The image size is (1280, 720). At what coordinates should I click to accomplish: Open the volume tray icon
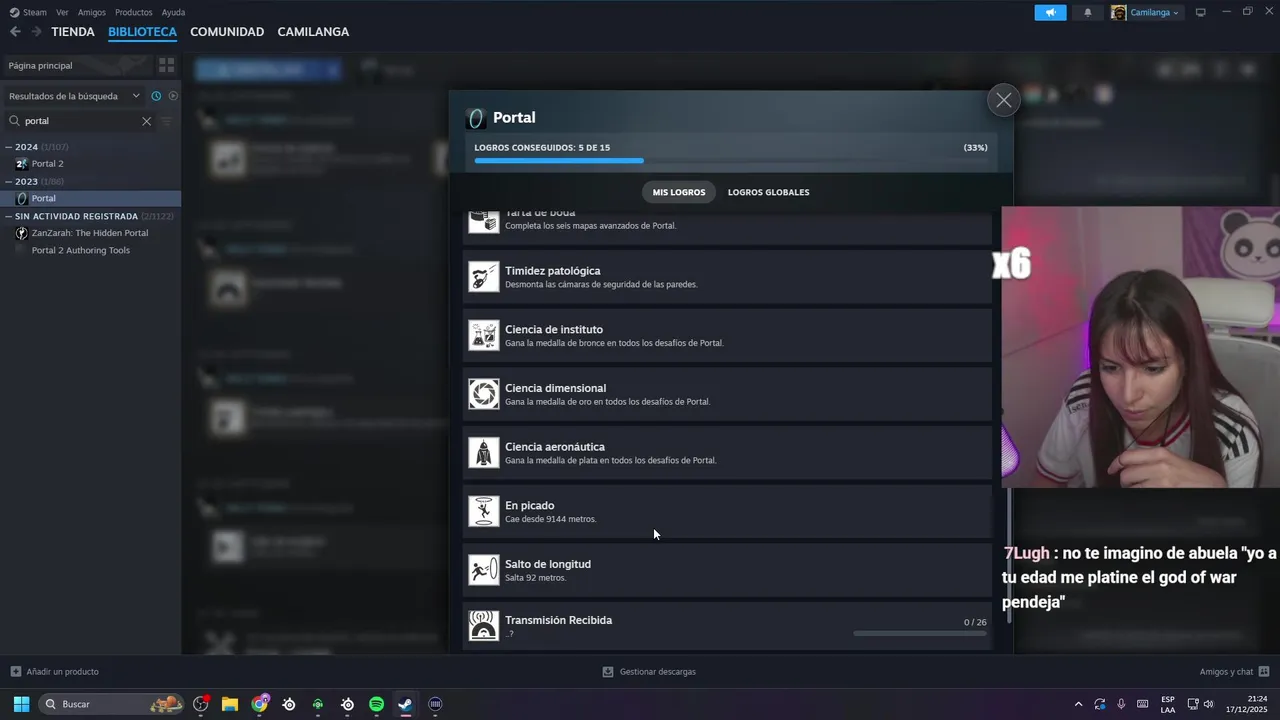1209,704
